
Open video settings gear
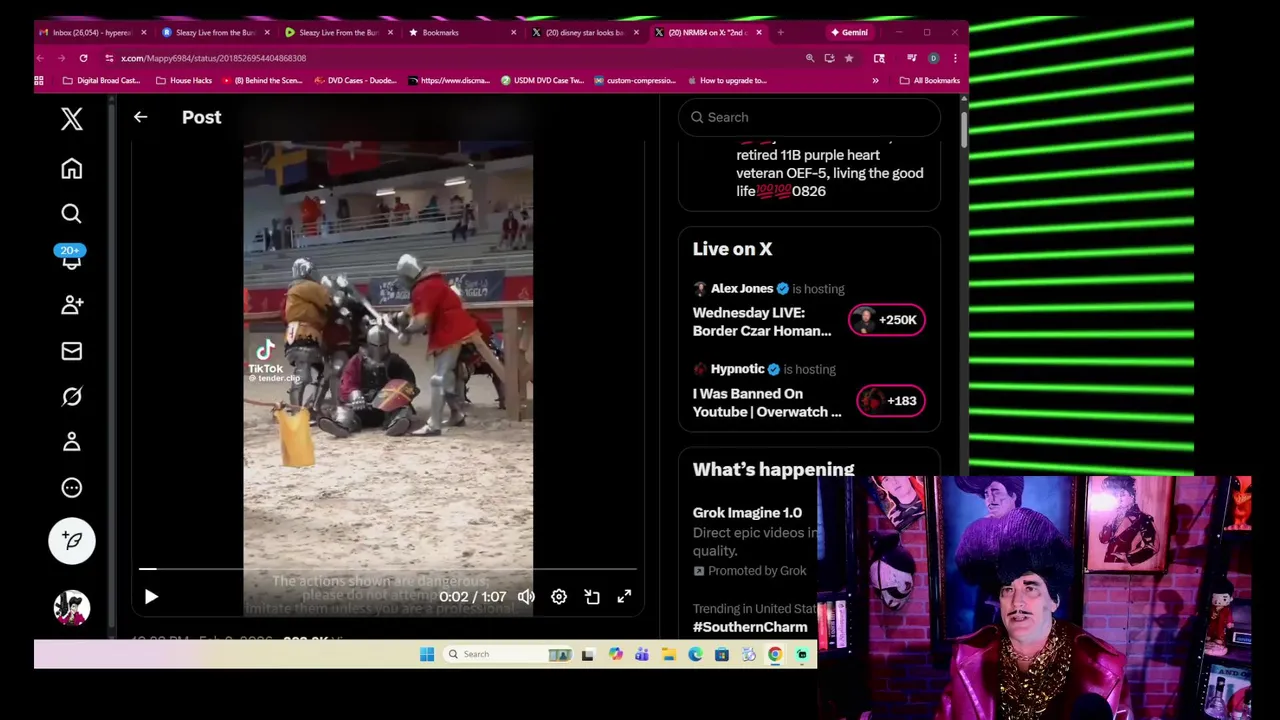pos(559,597)
